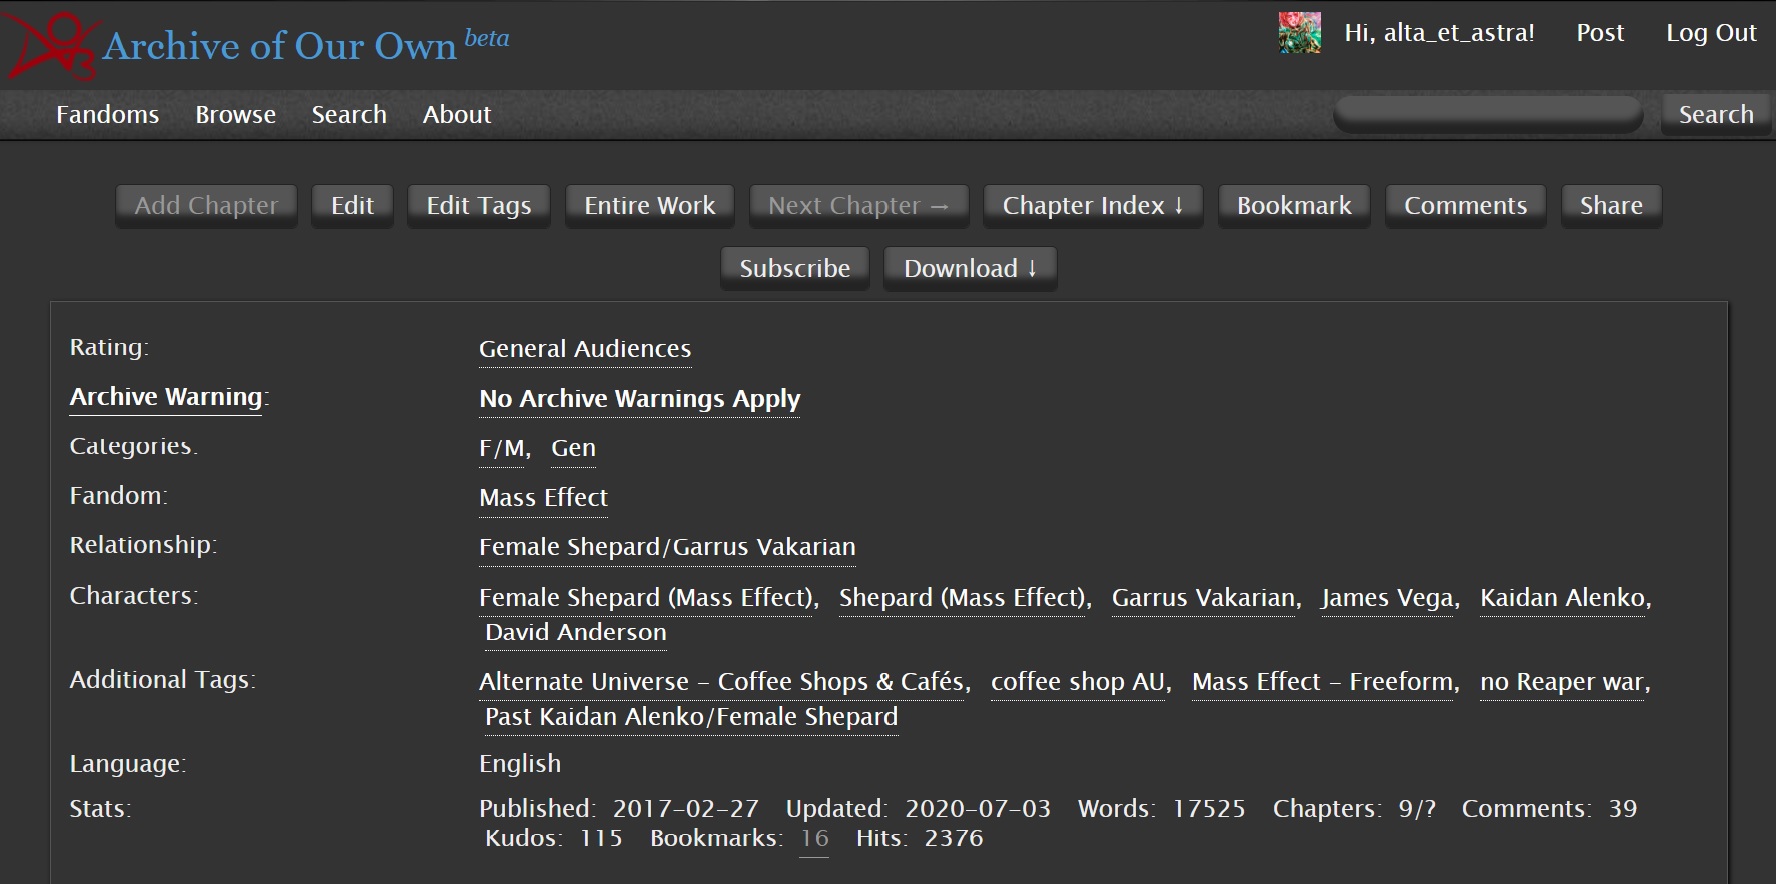This screenshot has width=1776, height=884.
Task: Open the Female Shepard (Mass Effect) character tag
Action: [x=645, y=598]
